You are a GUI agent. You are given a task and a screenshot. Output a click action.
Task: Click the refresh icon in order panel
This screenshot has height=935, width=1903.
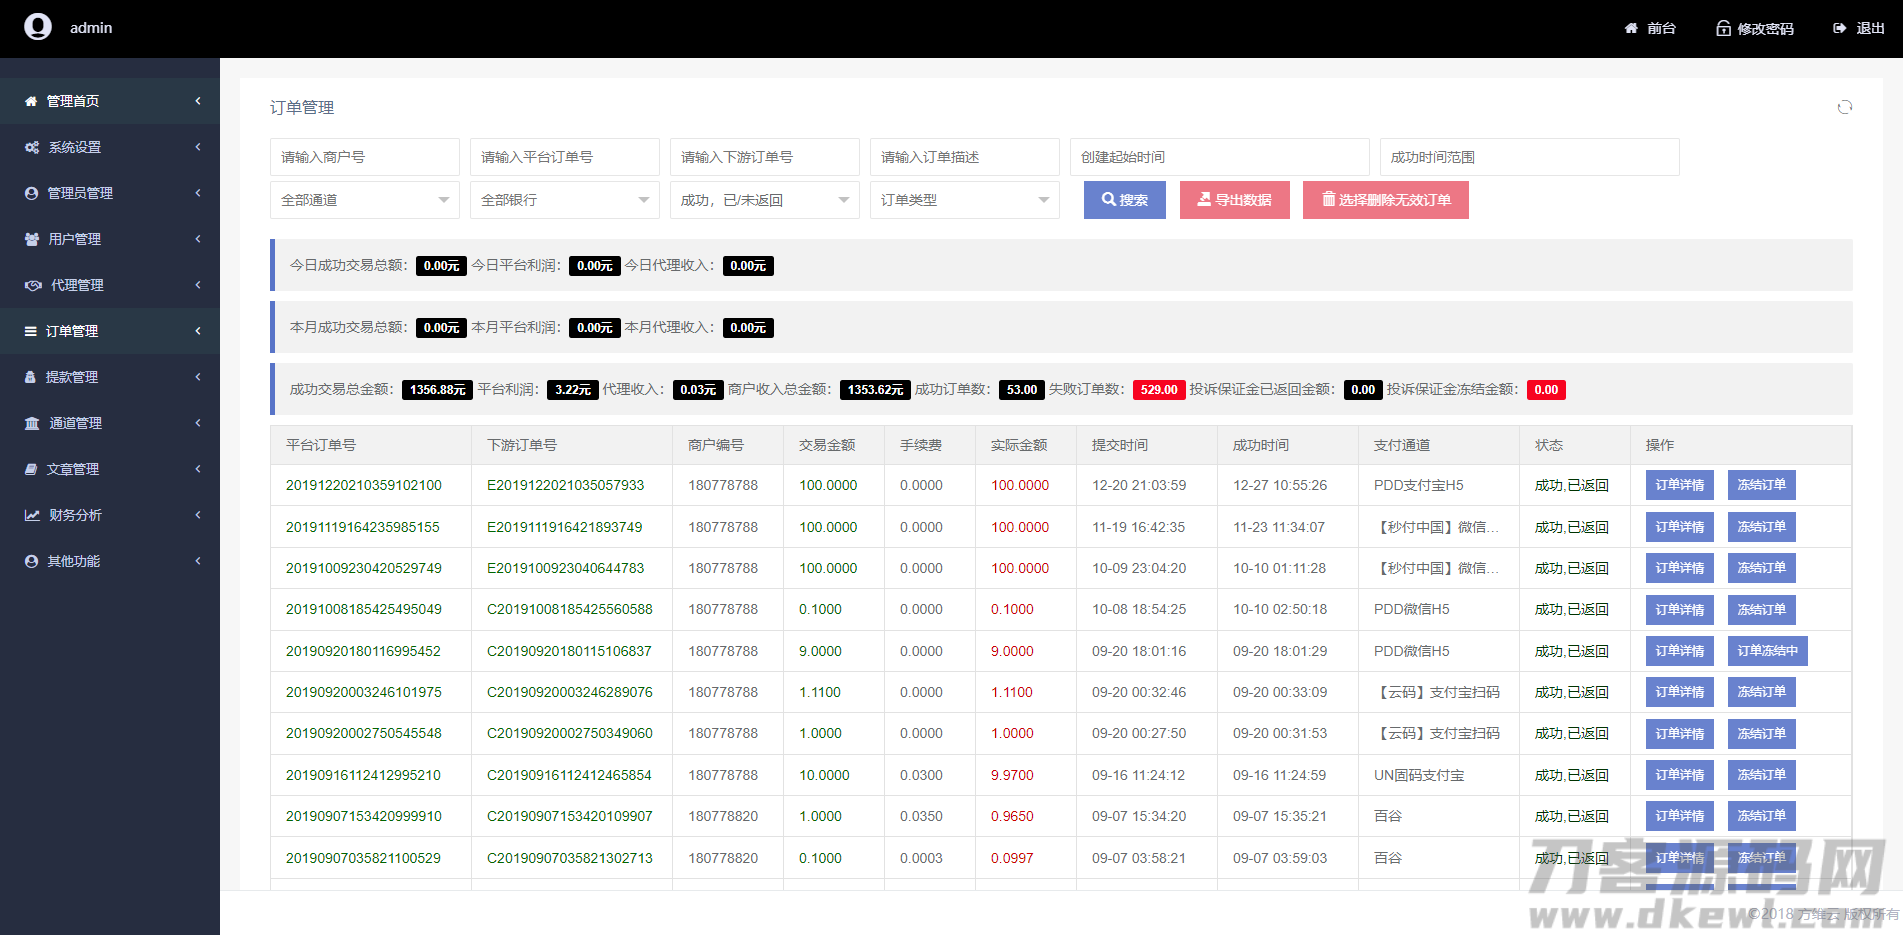[x=1844, y=107]
